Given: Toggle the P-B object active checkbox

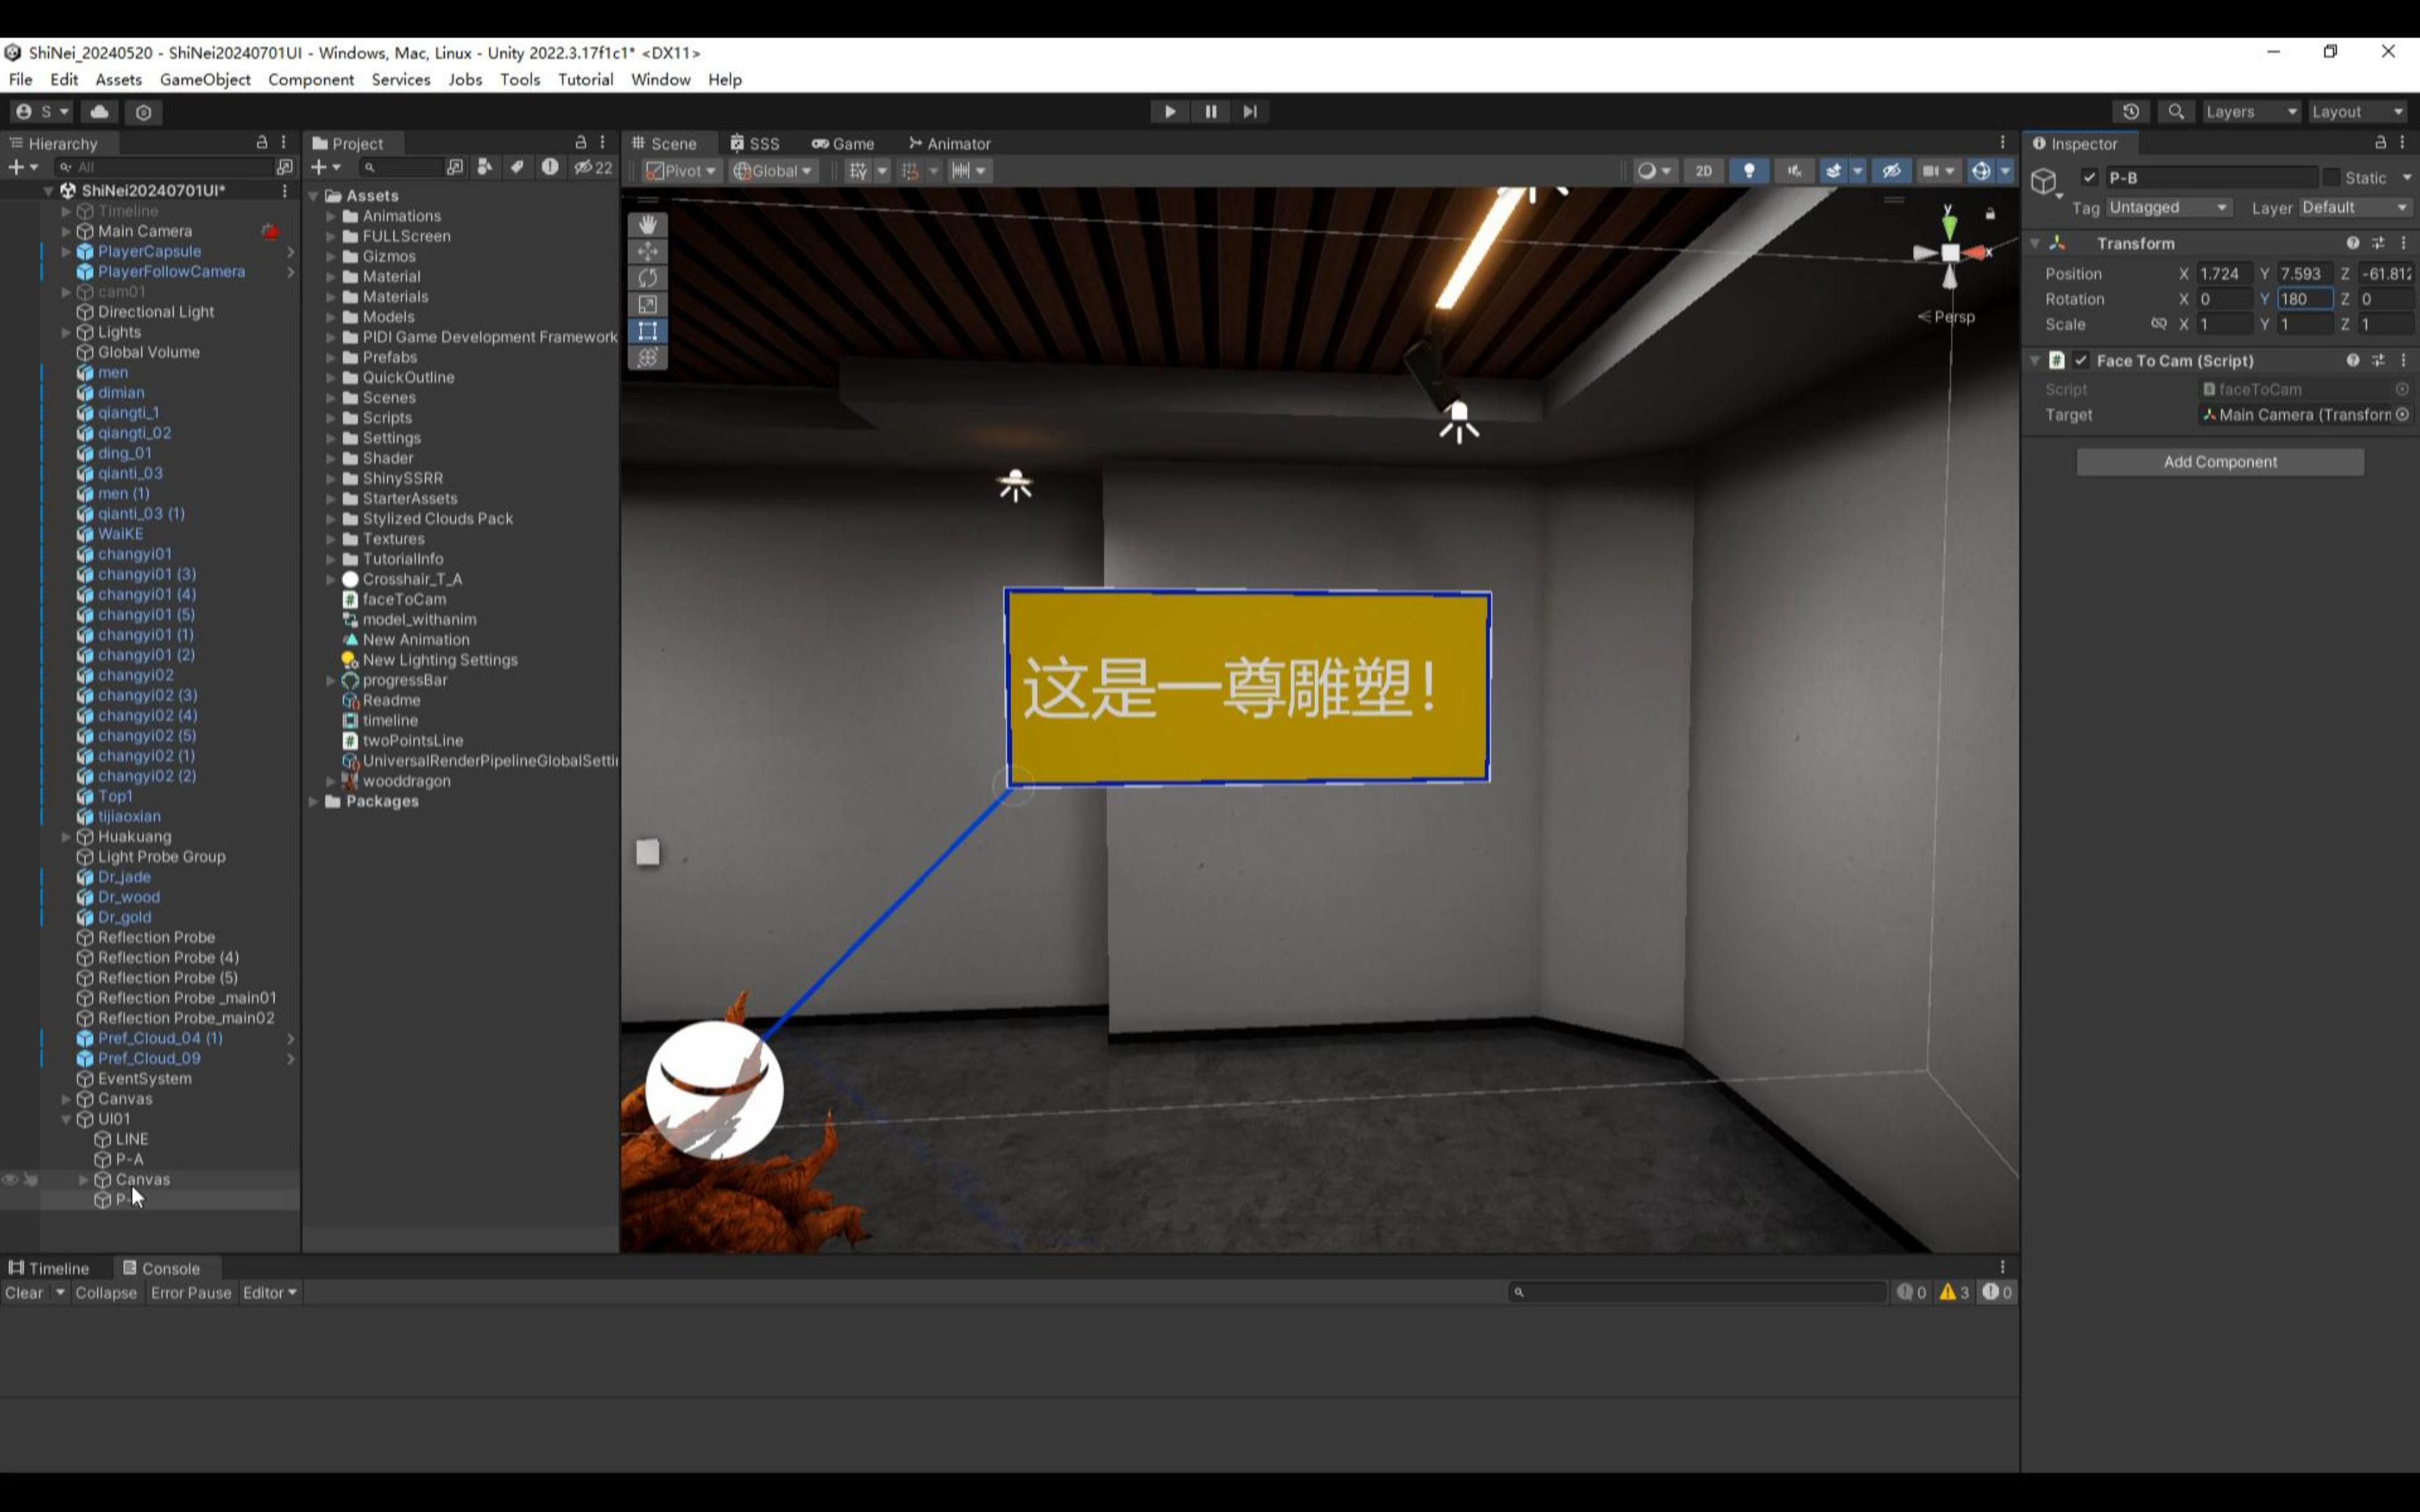Looking at the screenshot, I should coord(2089,178).
